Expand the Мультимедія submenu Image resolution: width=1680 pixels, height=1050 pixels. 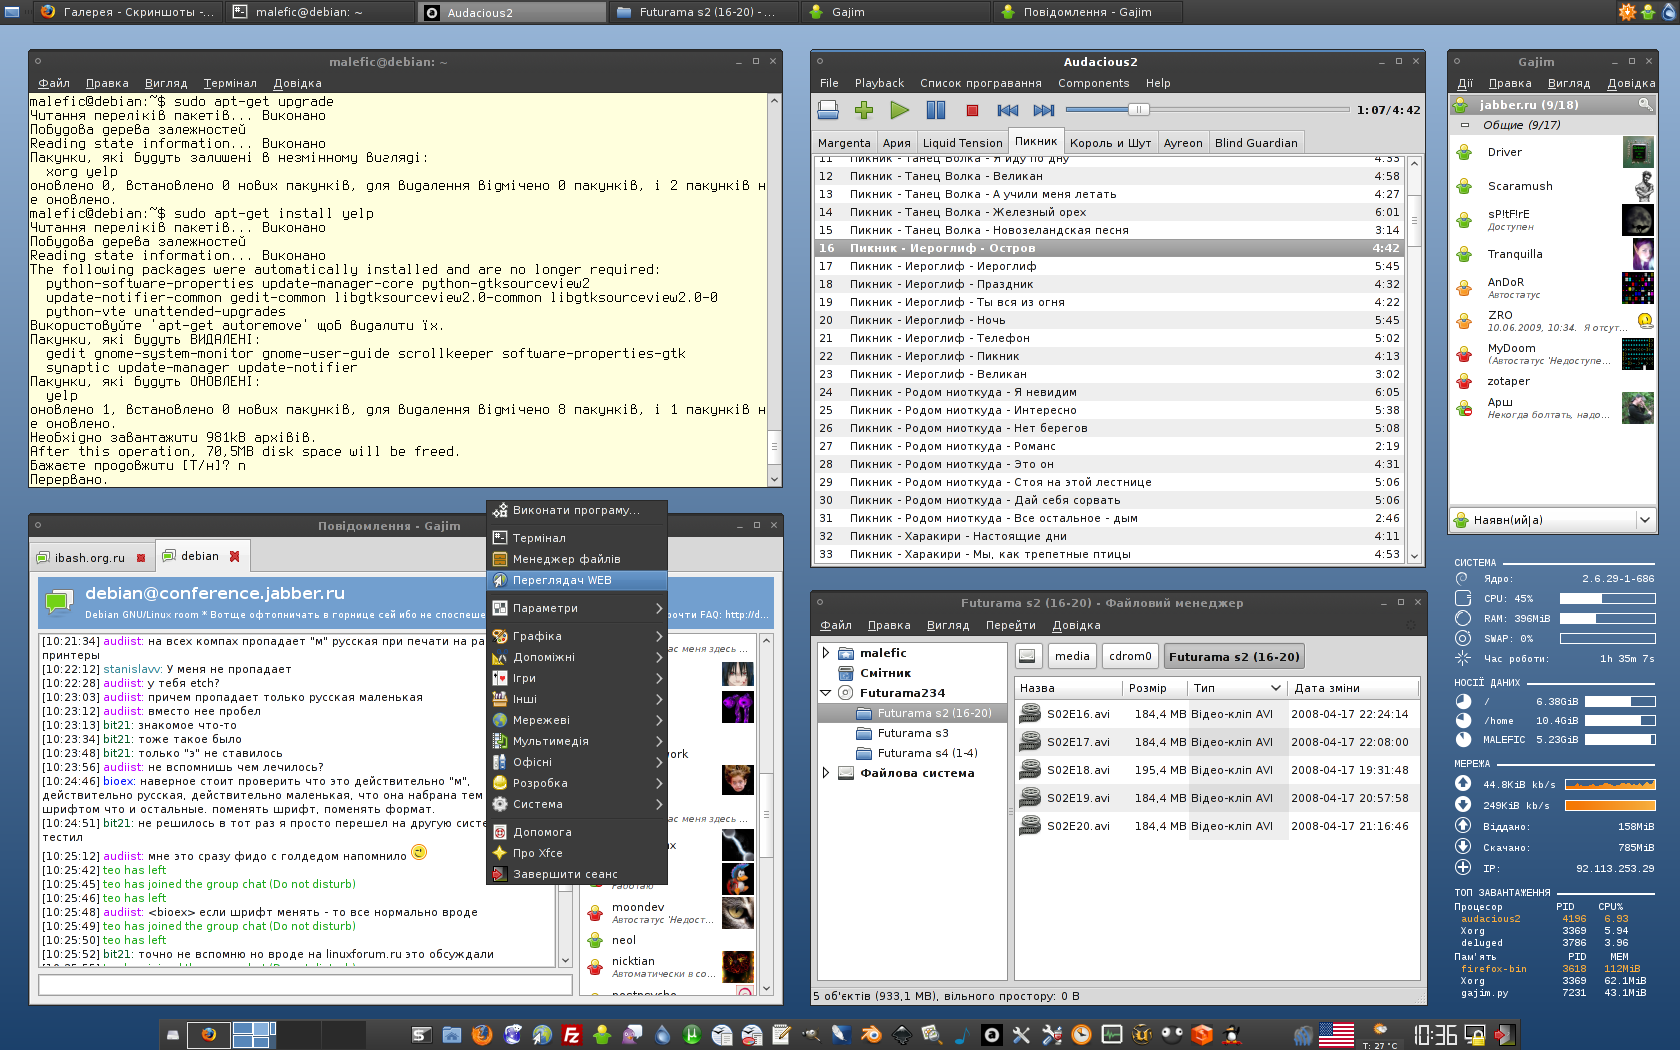tap(577, 741)
